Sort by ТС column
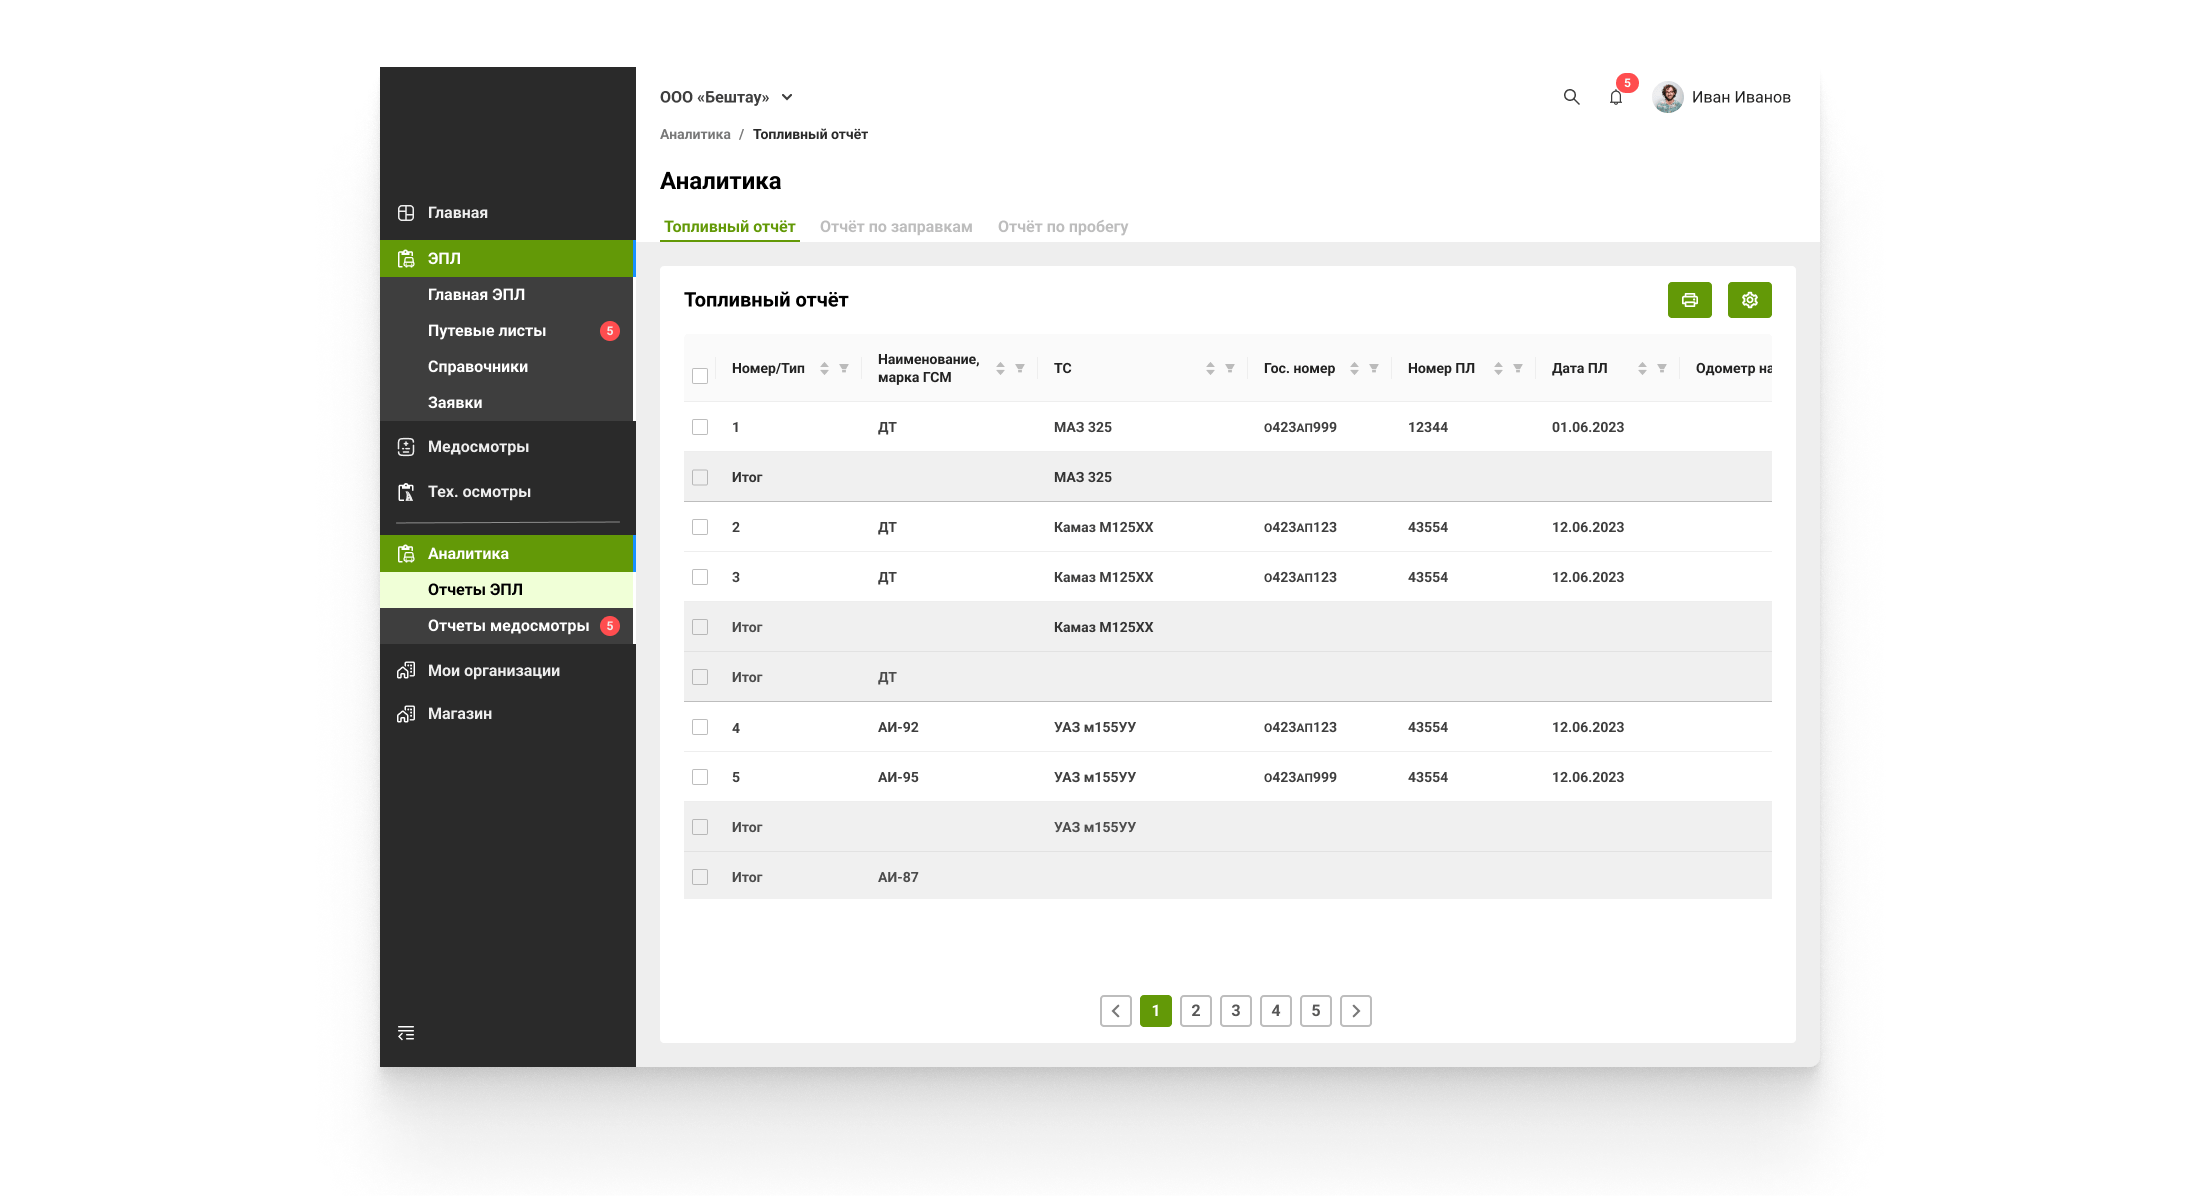Image resolution: width=2200 pixels, height=1196 pixels. coord(1210,369)
